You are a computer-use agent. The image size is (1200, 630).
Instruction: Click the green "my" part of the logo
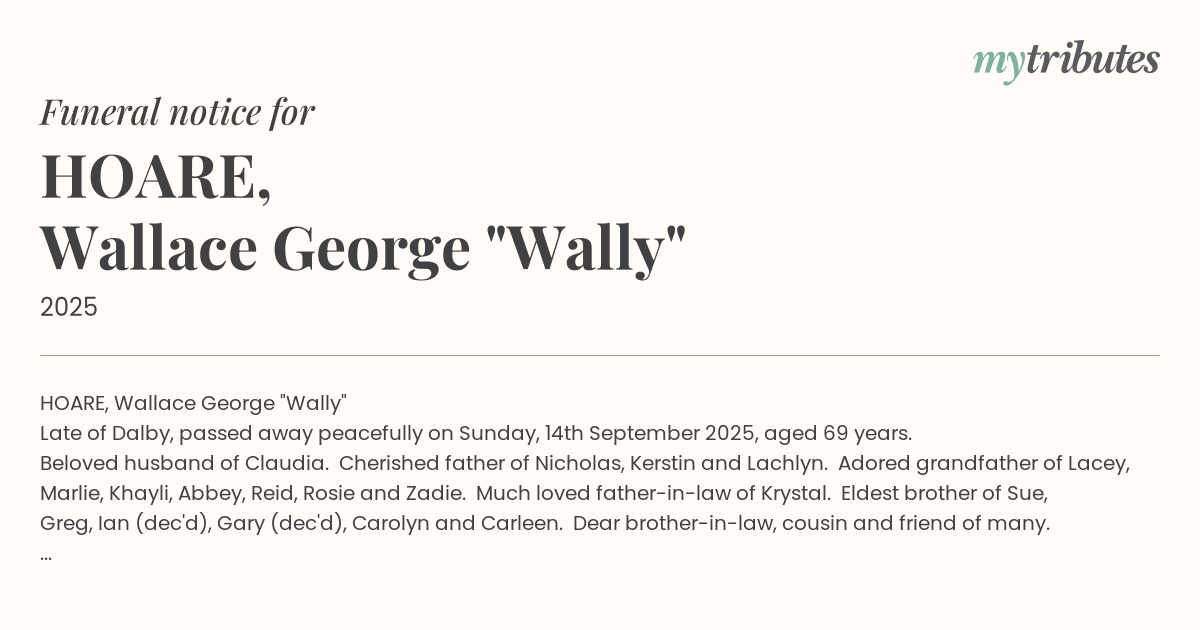pos(998,62)
